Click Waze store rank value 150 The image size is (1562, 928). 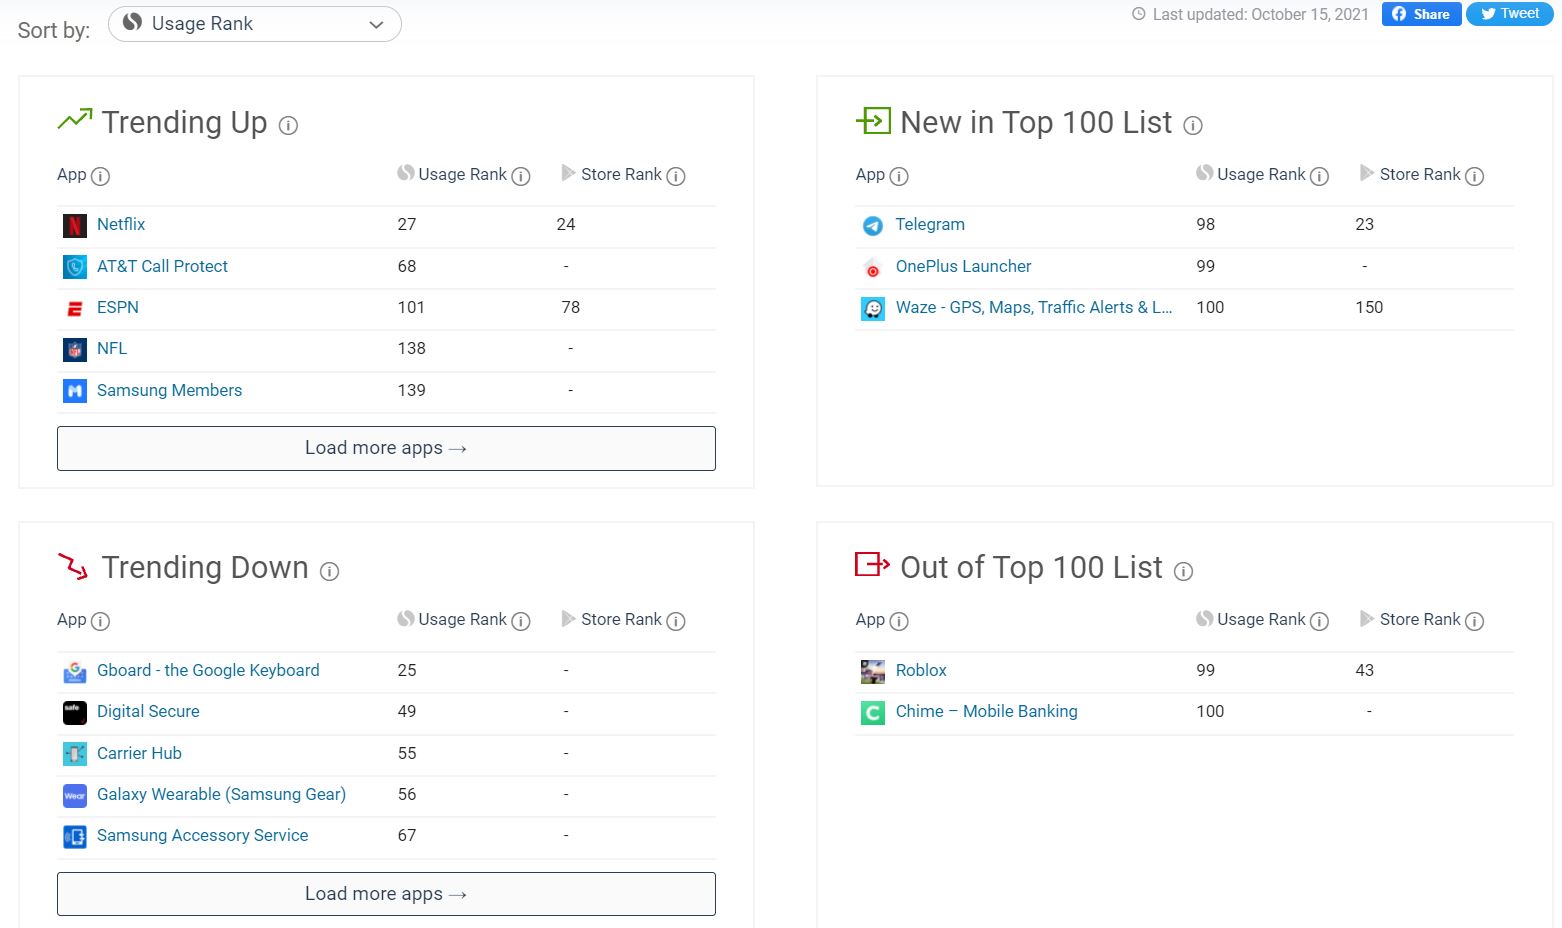pos(1369,307)
